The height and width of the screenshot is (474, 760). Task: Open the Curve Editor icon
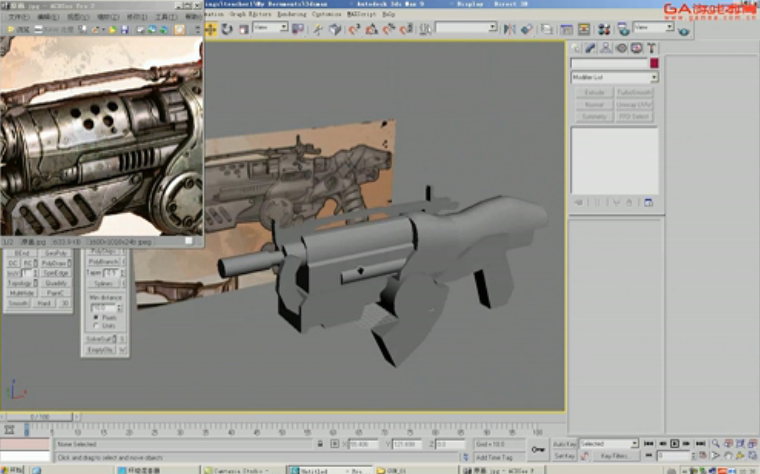(566, 30)
